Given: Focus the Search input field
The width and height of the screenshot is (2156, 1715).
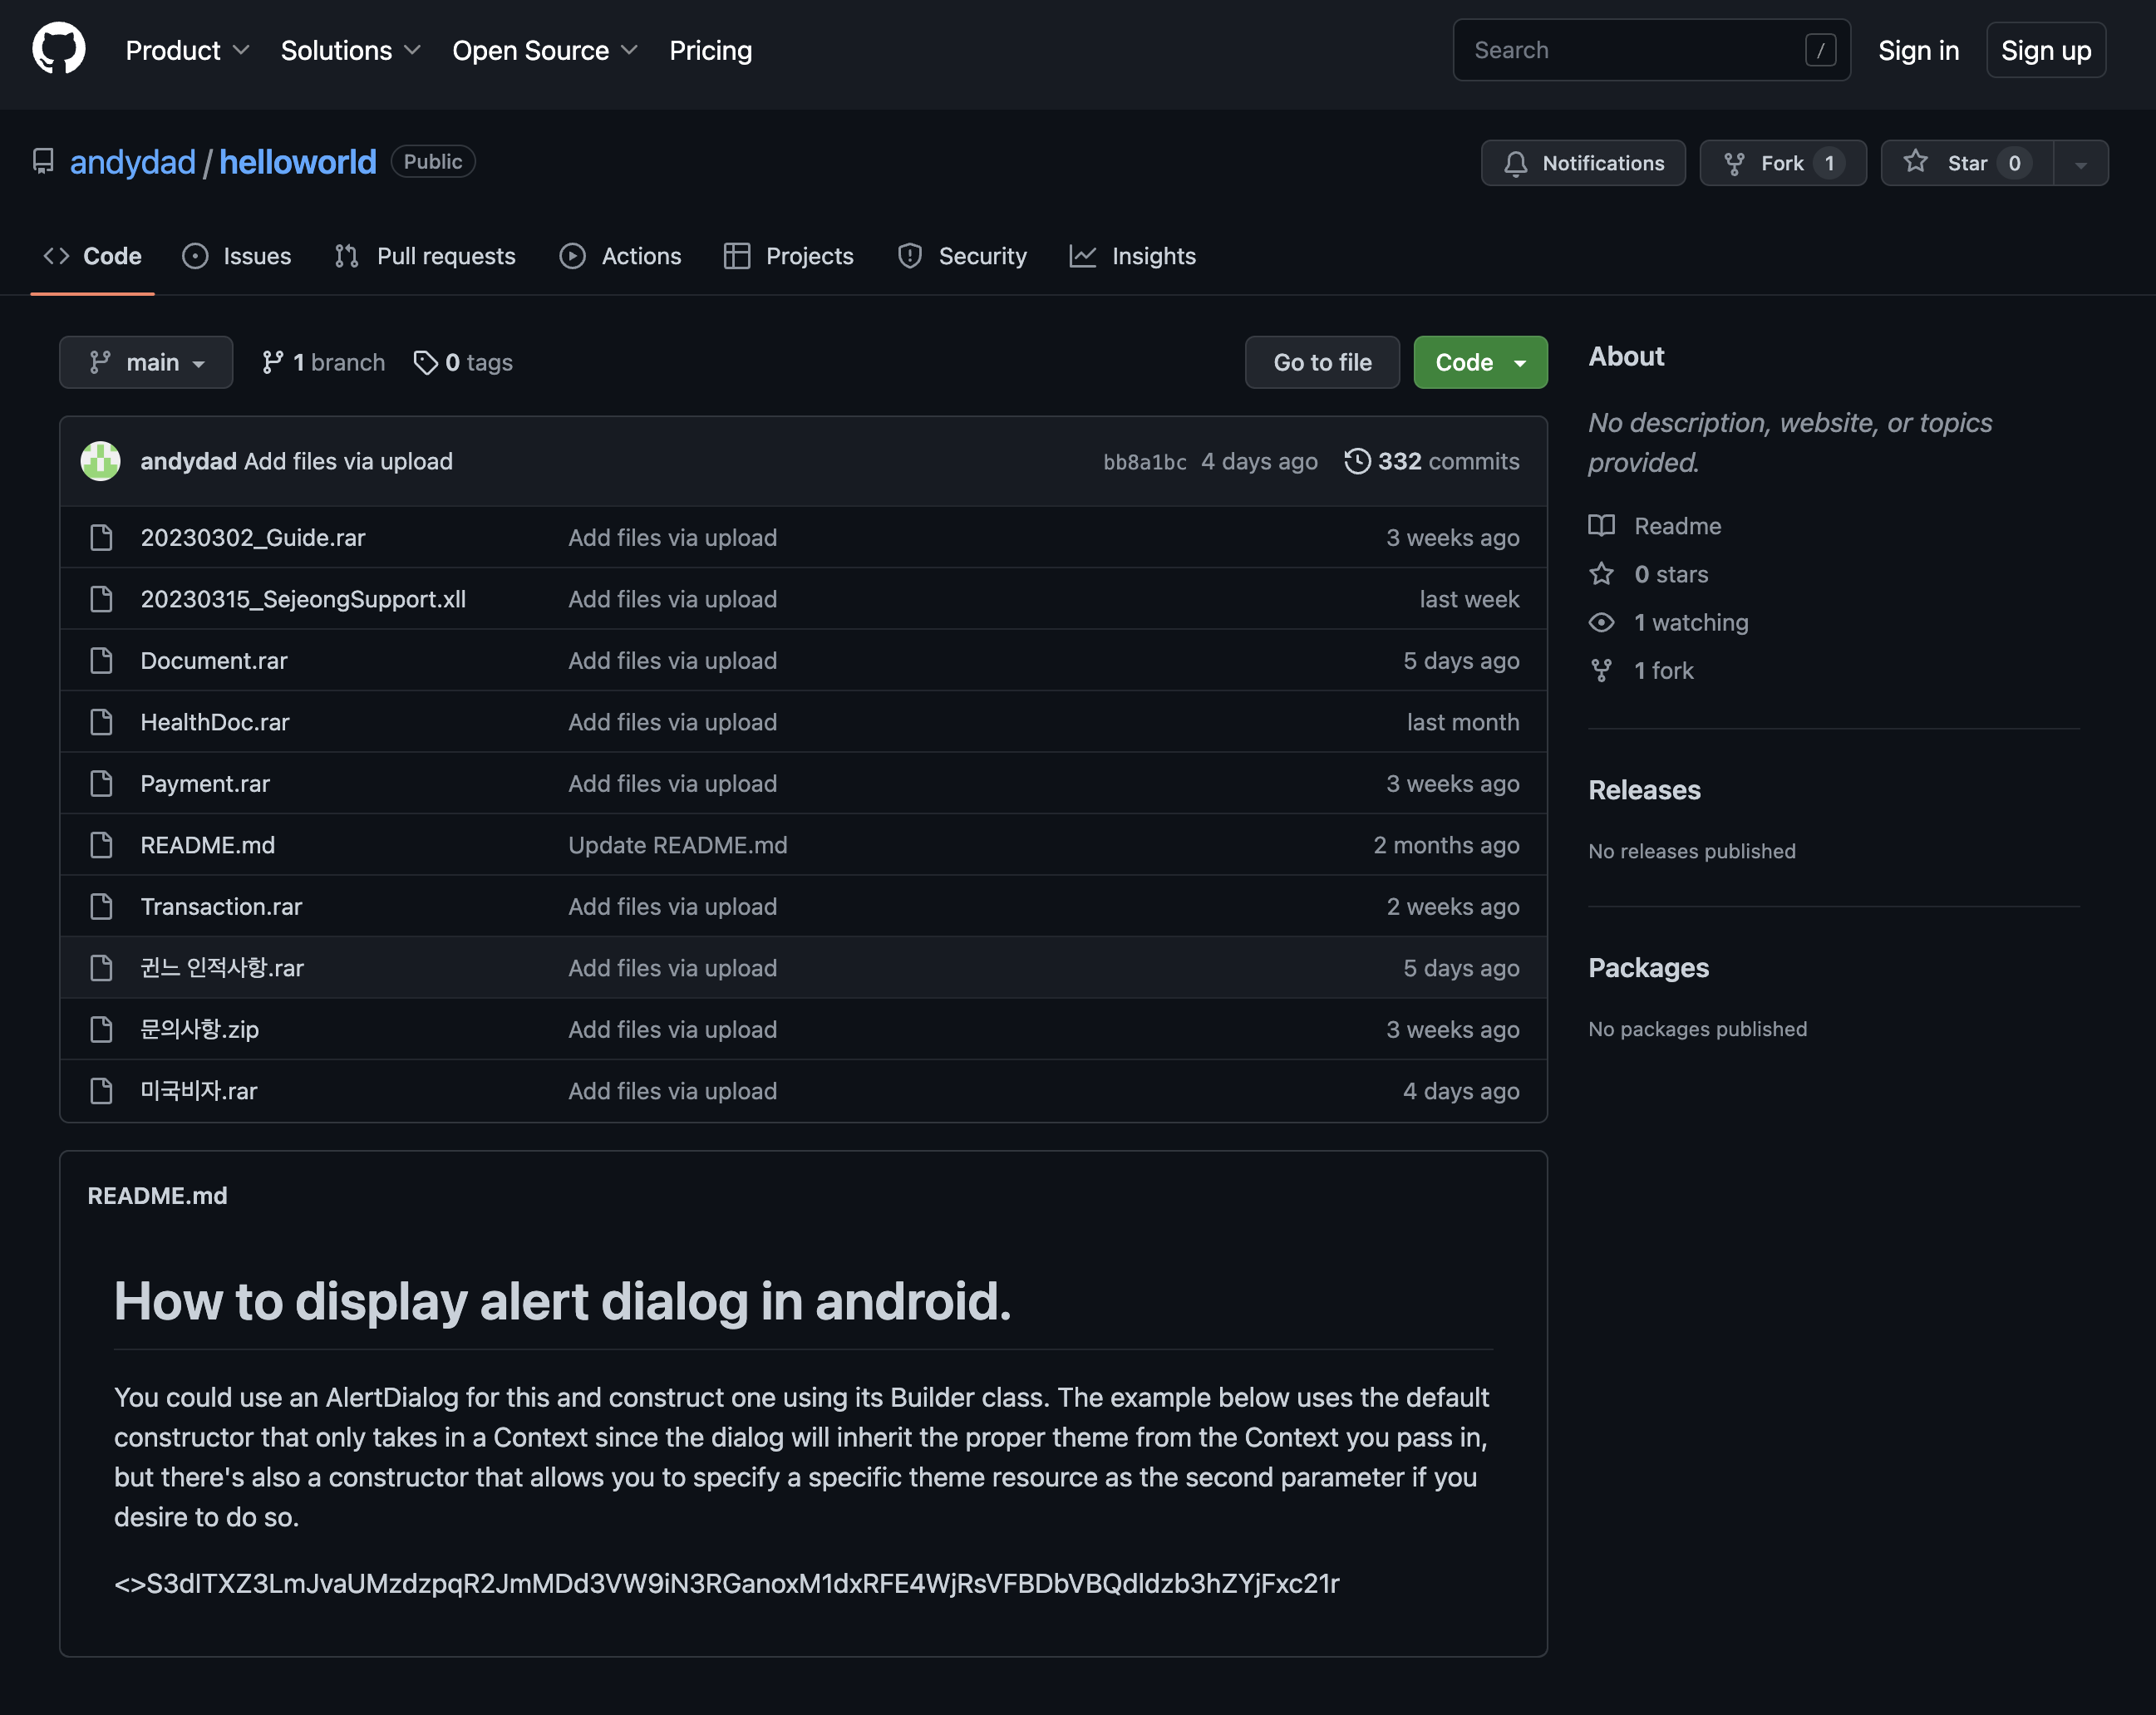Looking at the screenshot, I should (x=1652, y=50).
